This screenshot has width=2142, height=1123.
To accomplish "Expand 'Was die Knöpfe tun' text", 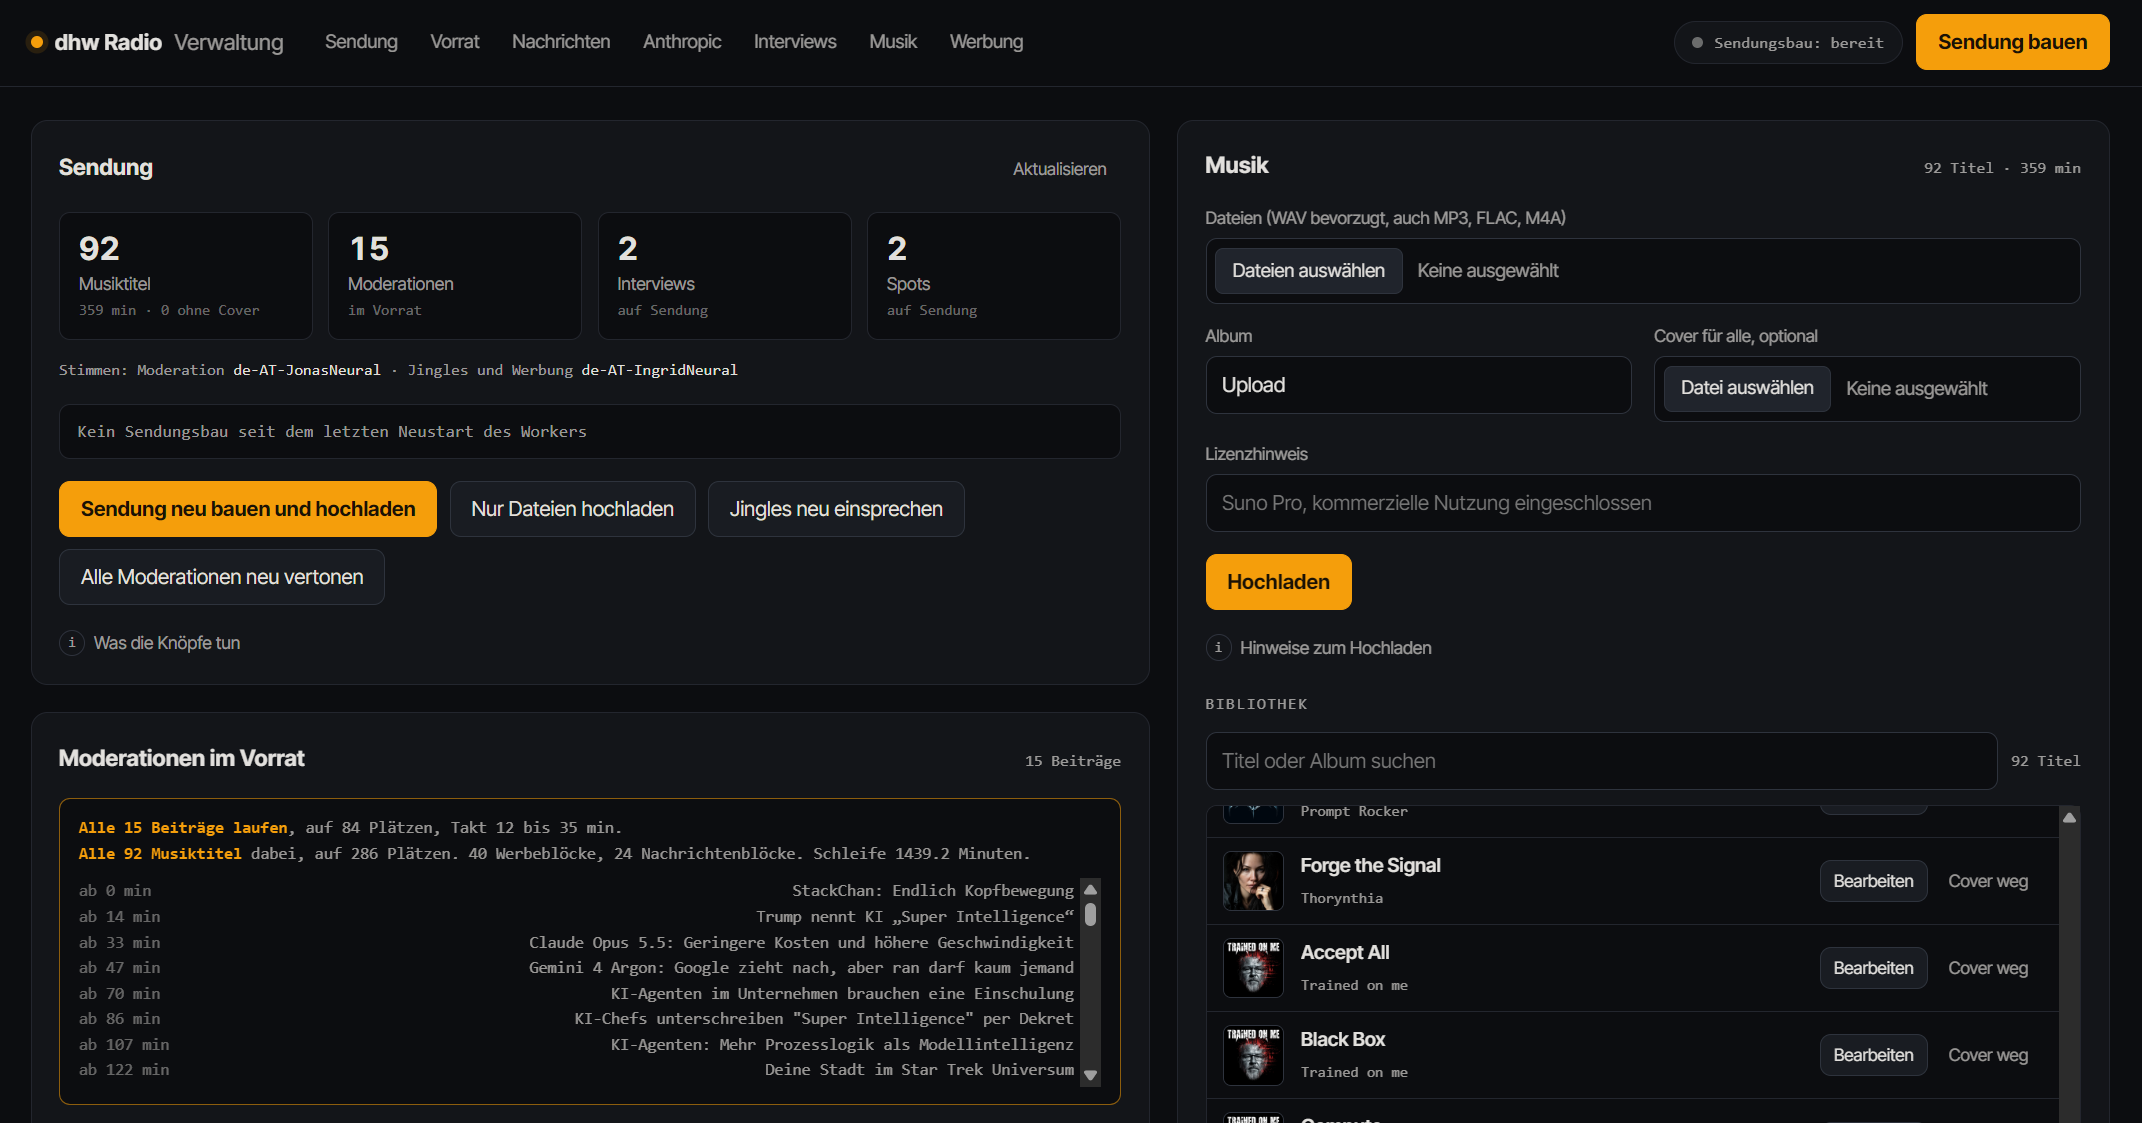I will pyautogui.click(x=167, y=643).
